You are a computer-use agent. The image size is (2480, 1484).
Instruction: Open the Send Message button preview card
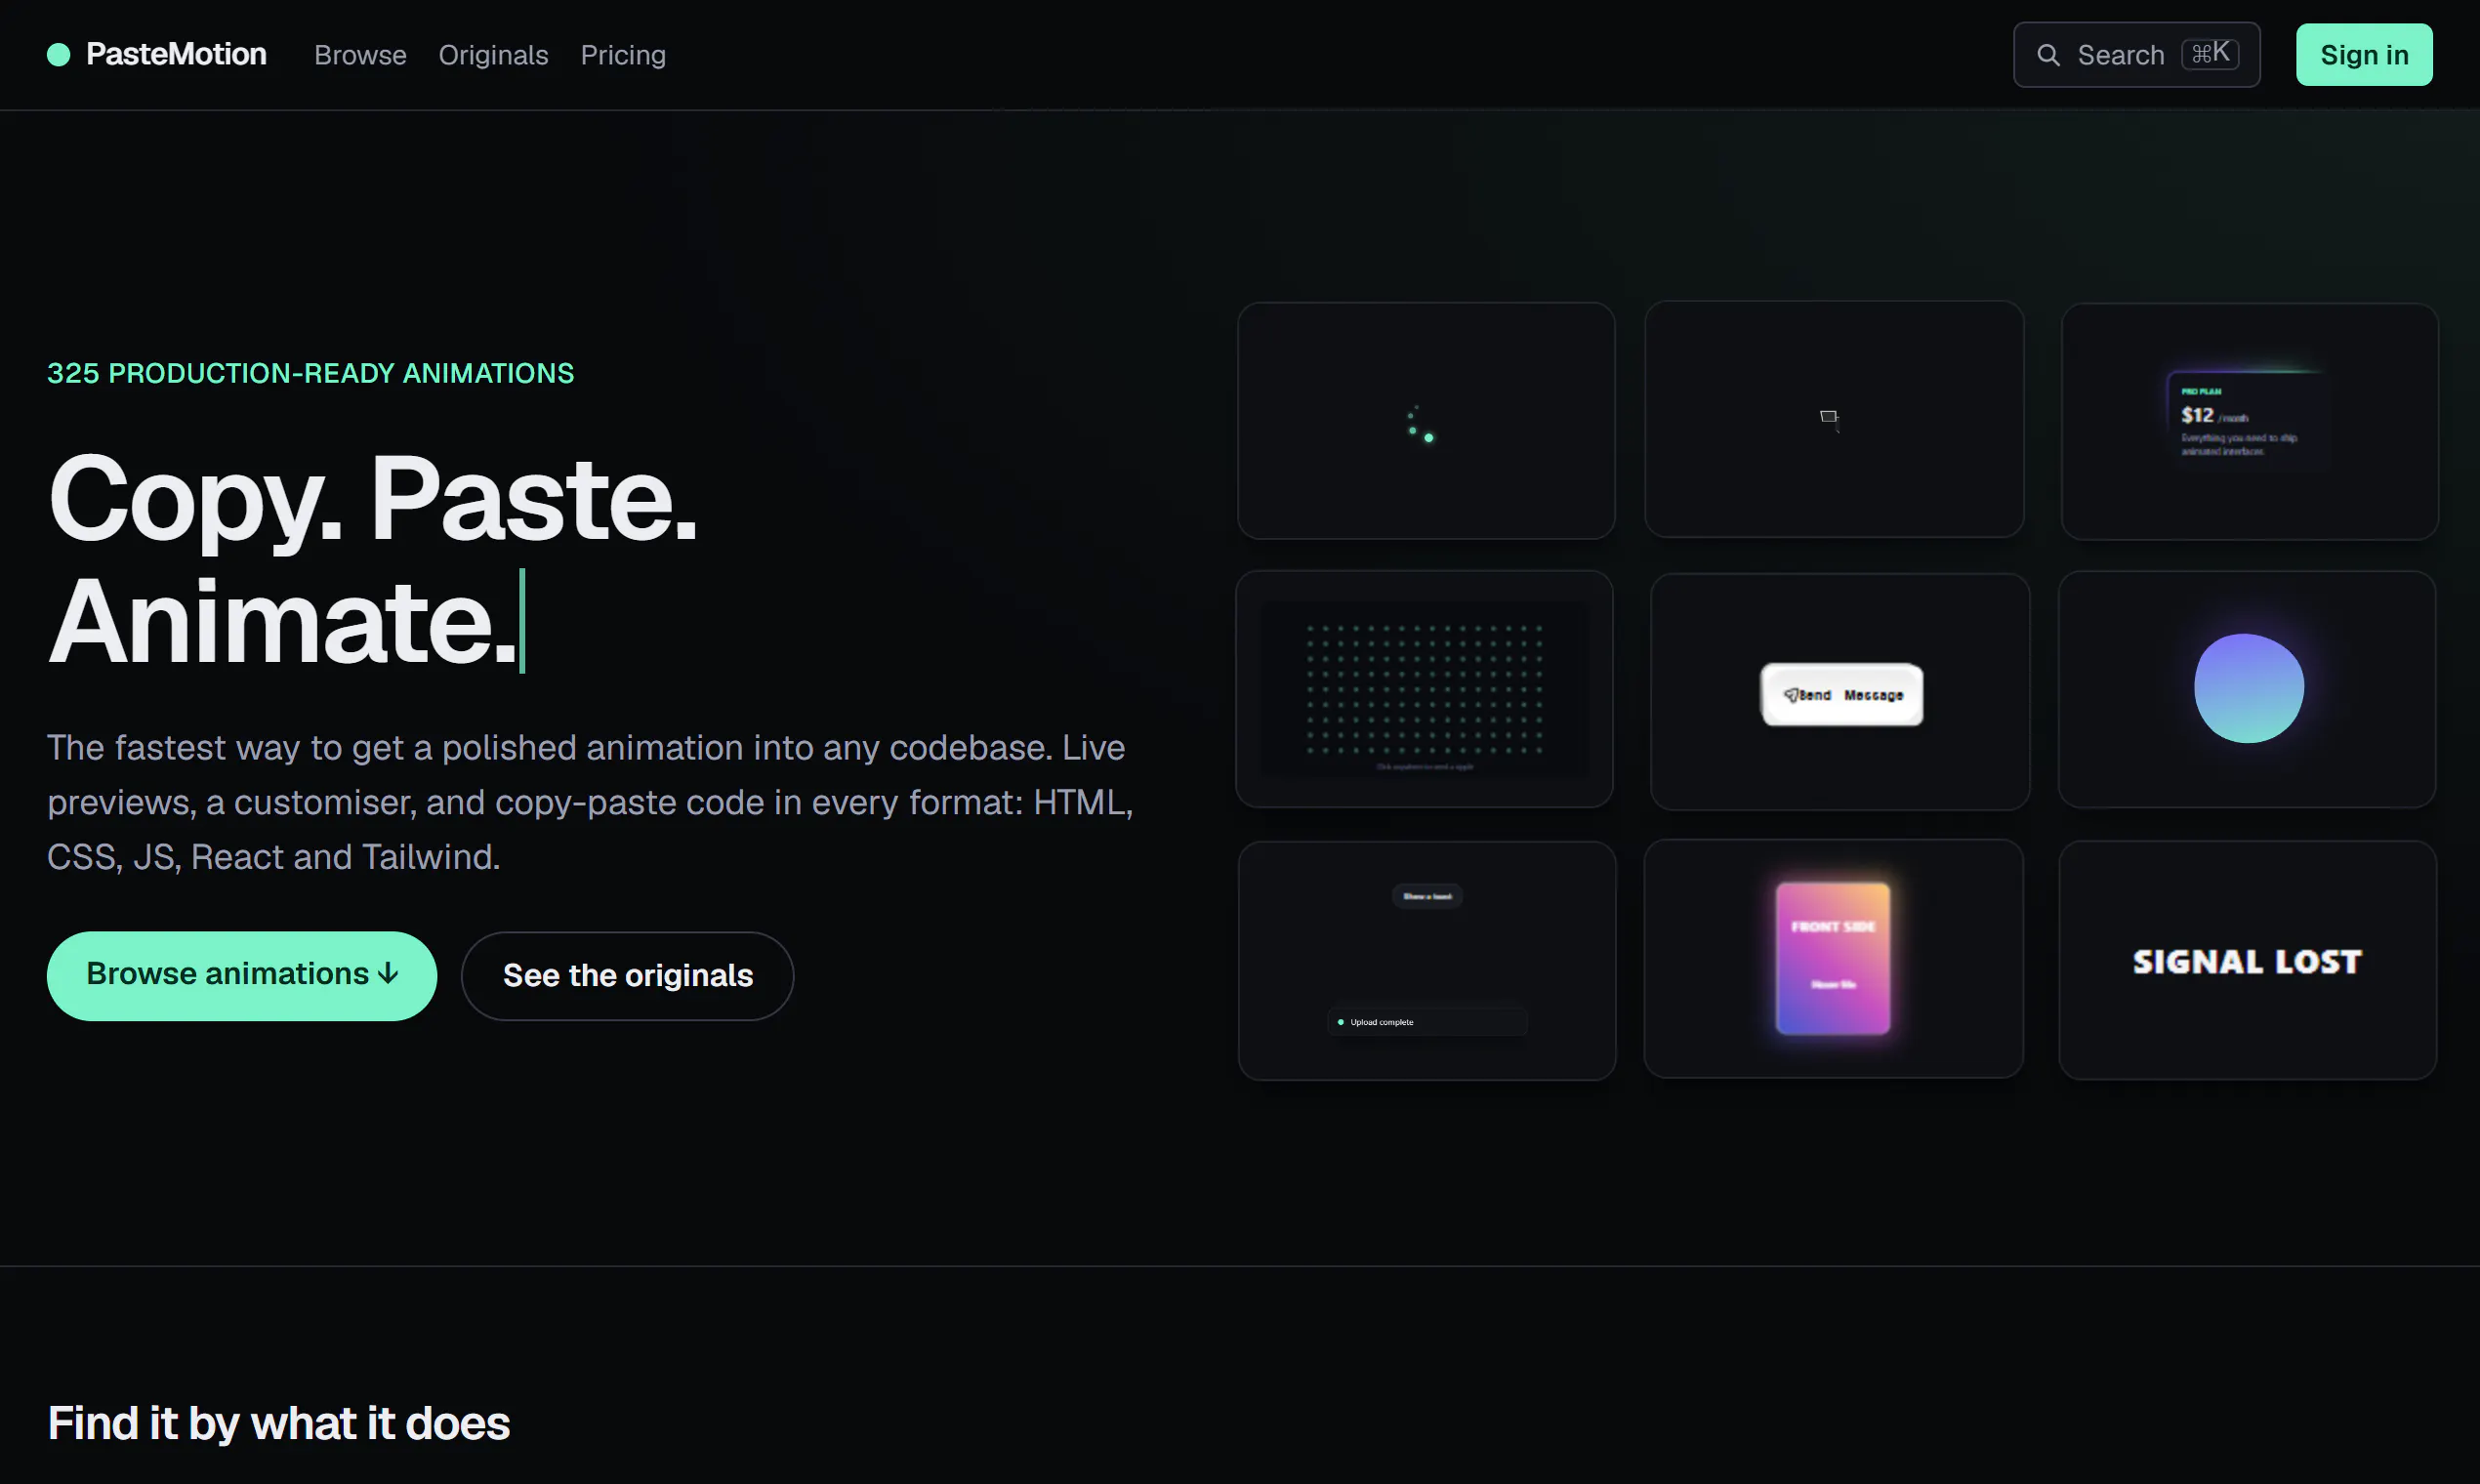1840,691
